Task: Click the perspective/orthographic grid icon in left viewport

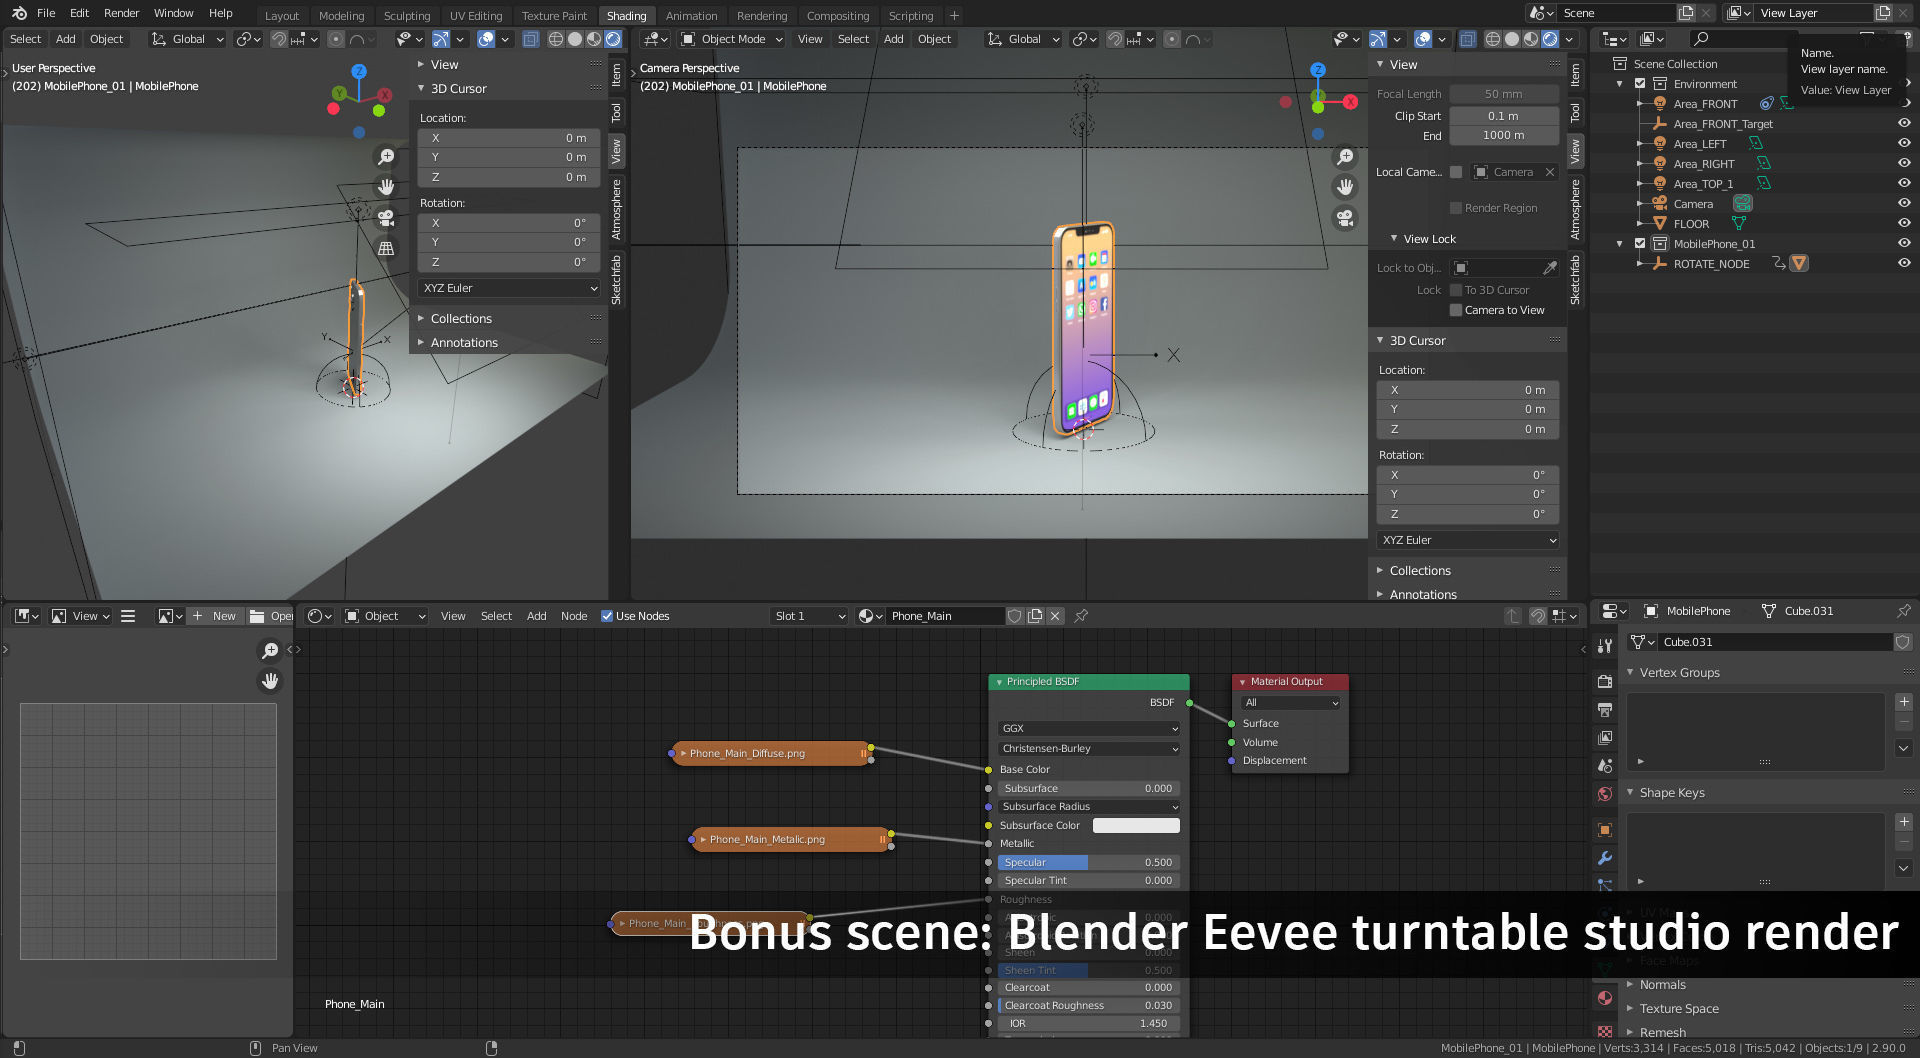Action: (x=386, y=247)
